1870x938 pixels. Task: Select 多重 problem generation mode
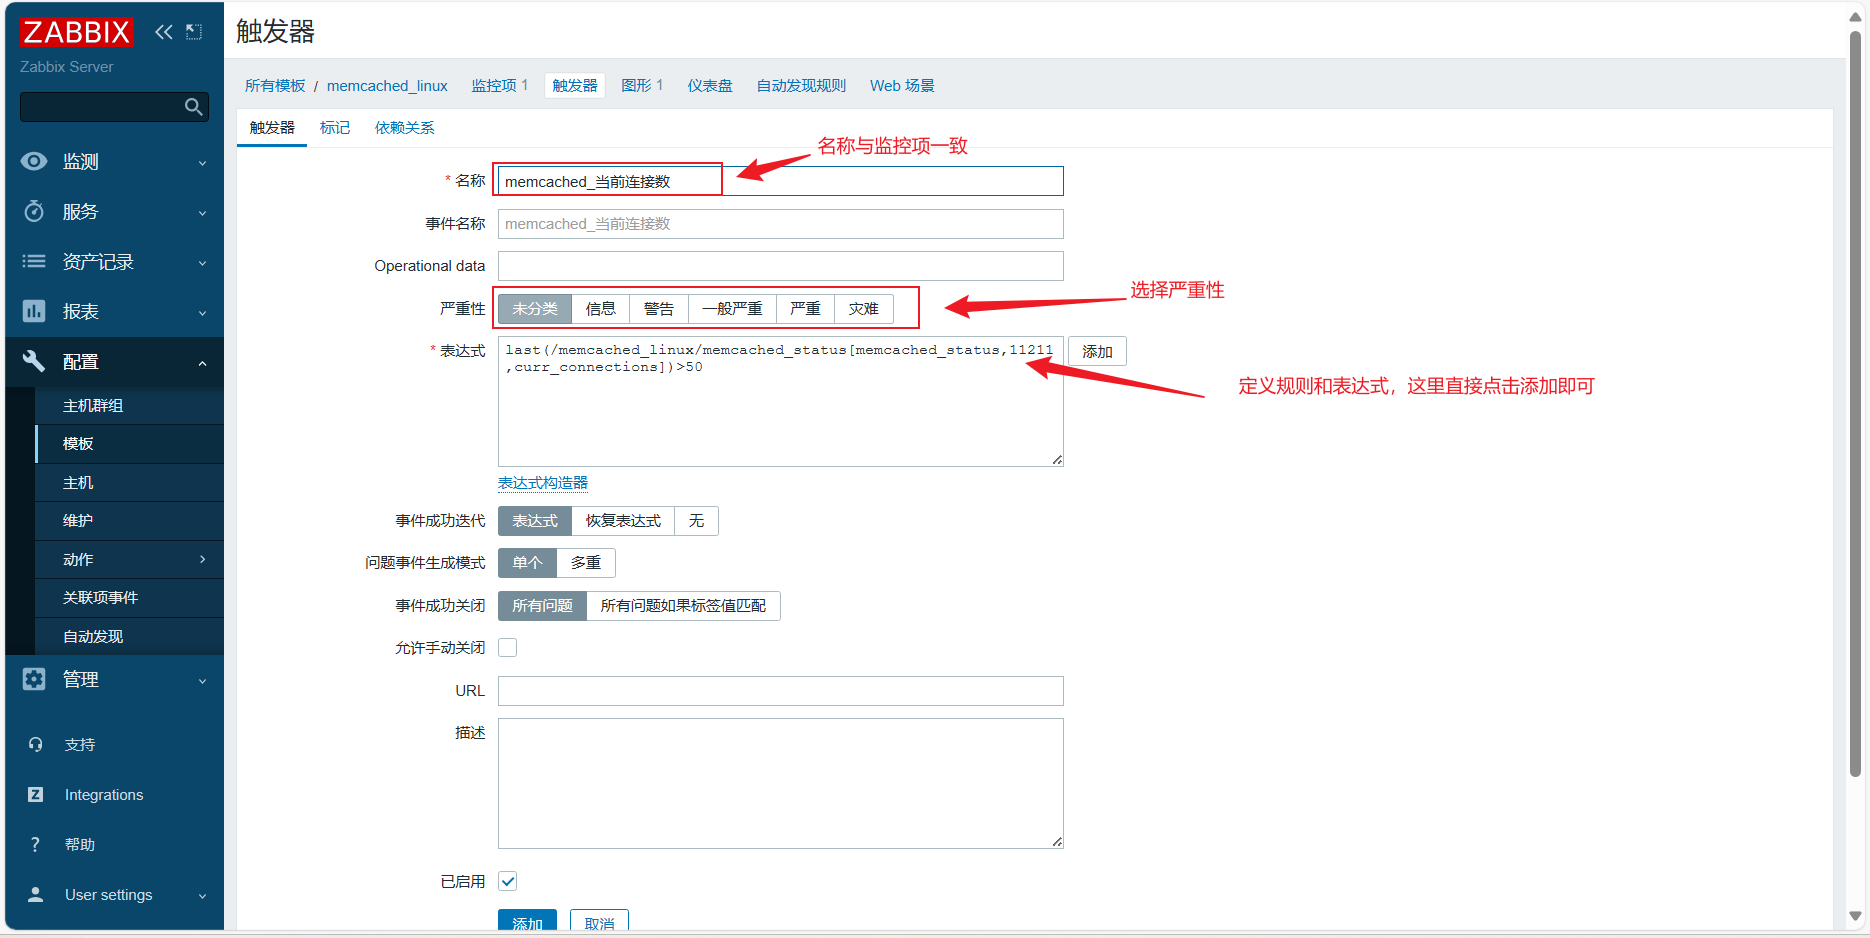point(586,563)
